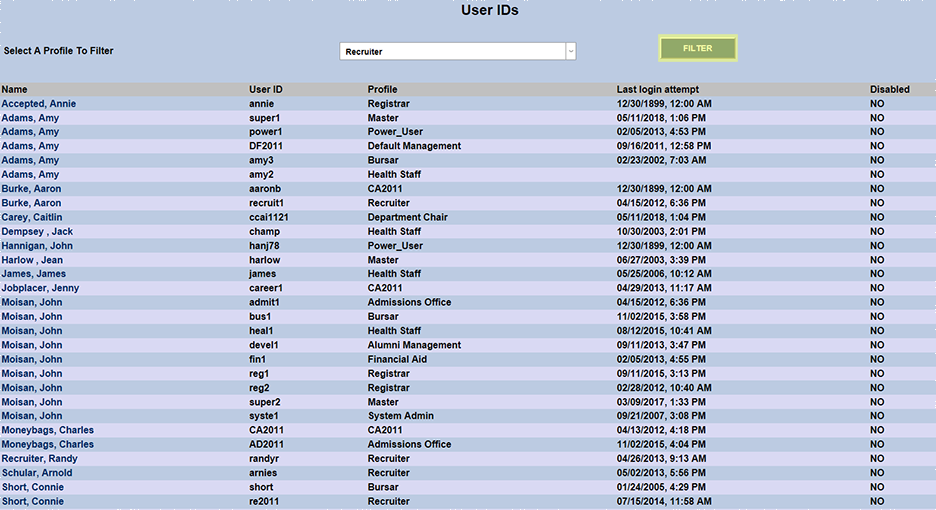This screenshot has width=936, height=510.
Task: Open Moisan, John row with reg2 ID
Action: [32, 388]
